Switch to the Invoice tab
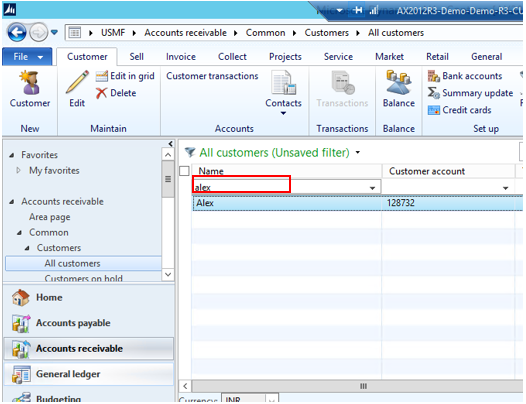The width and height of the screenshot is (526, 404). pos(181,57)
